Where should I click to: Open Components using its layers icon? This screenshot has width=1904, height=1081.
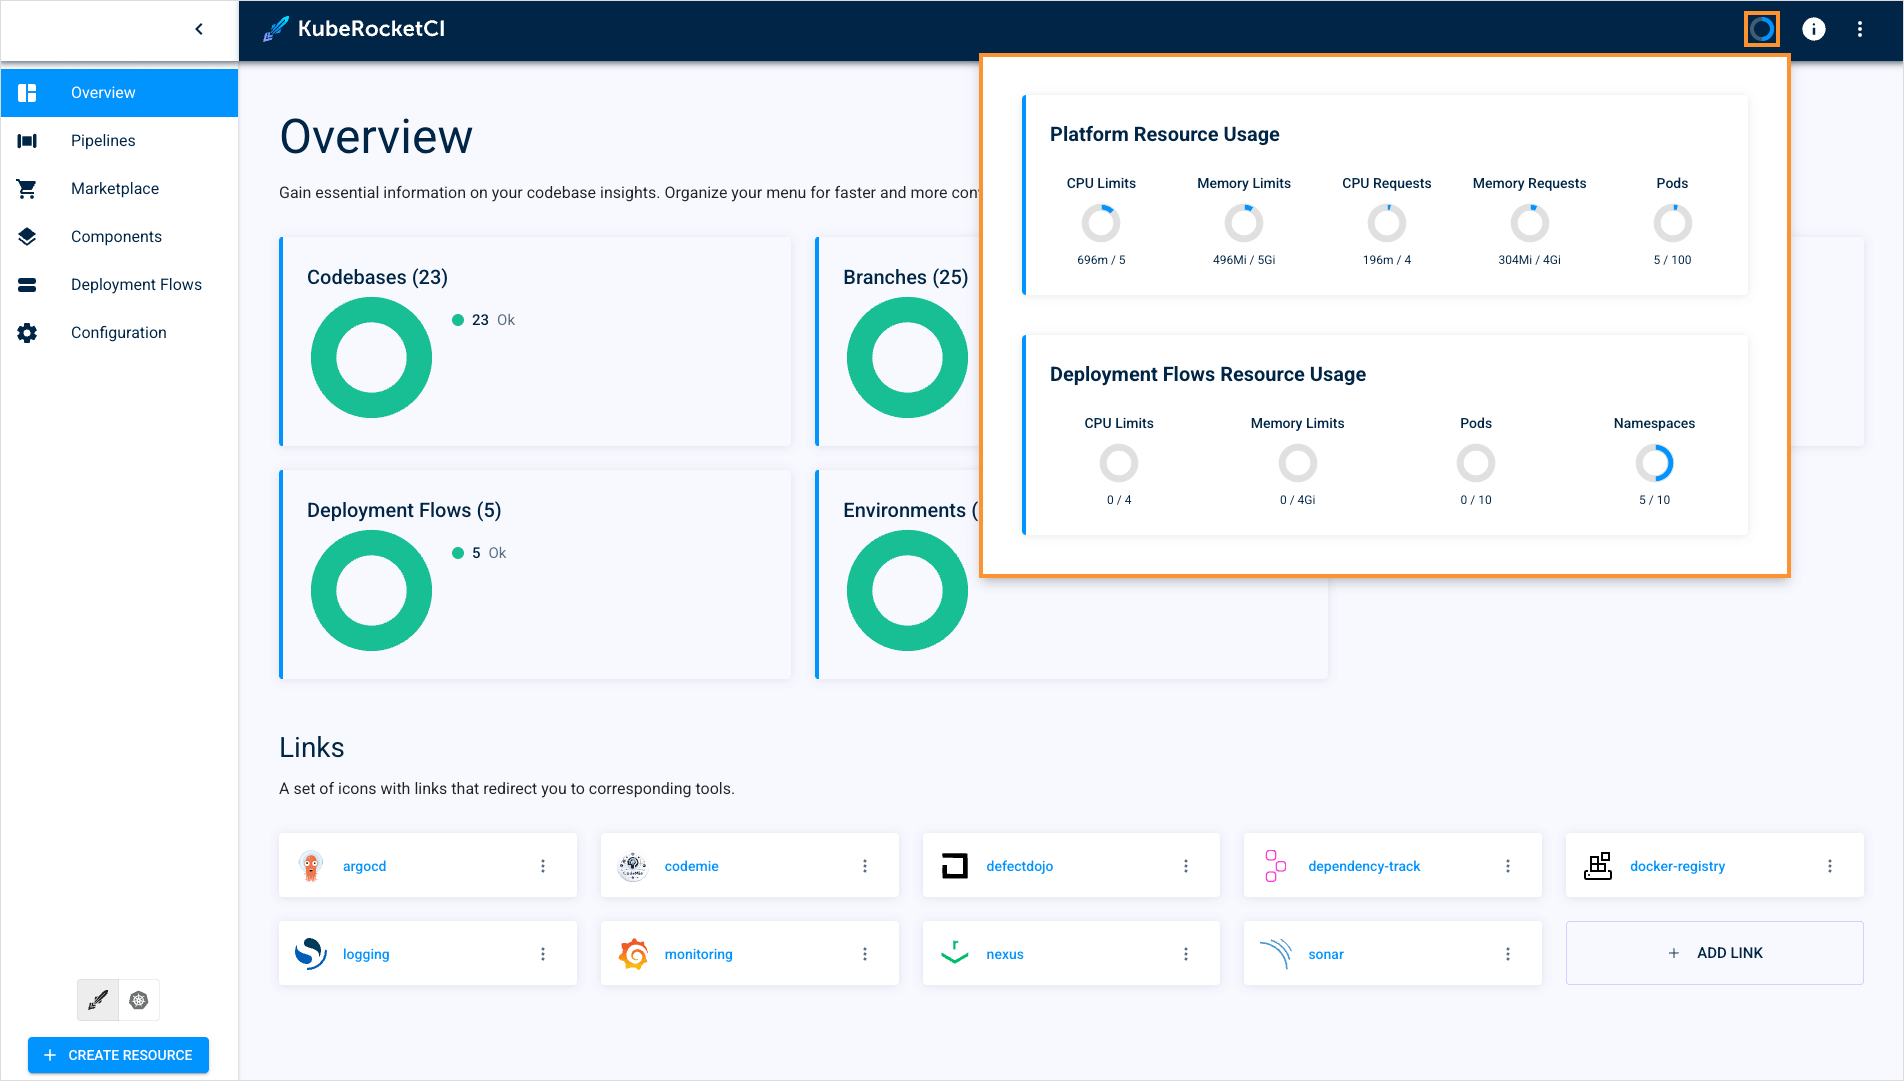tap(27, 236)
